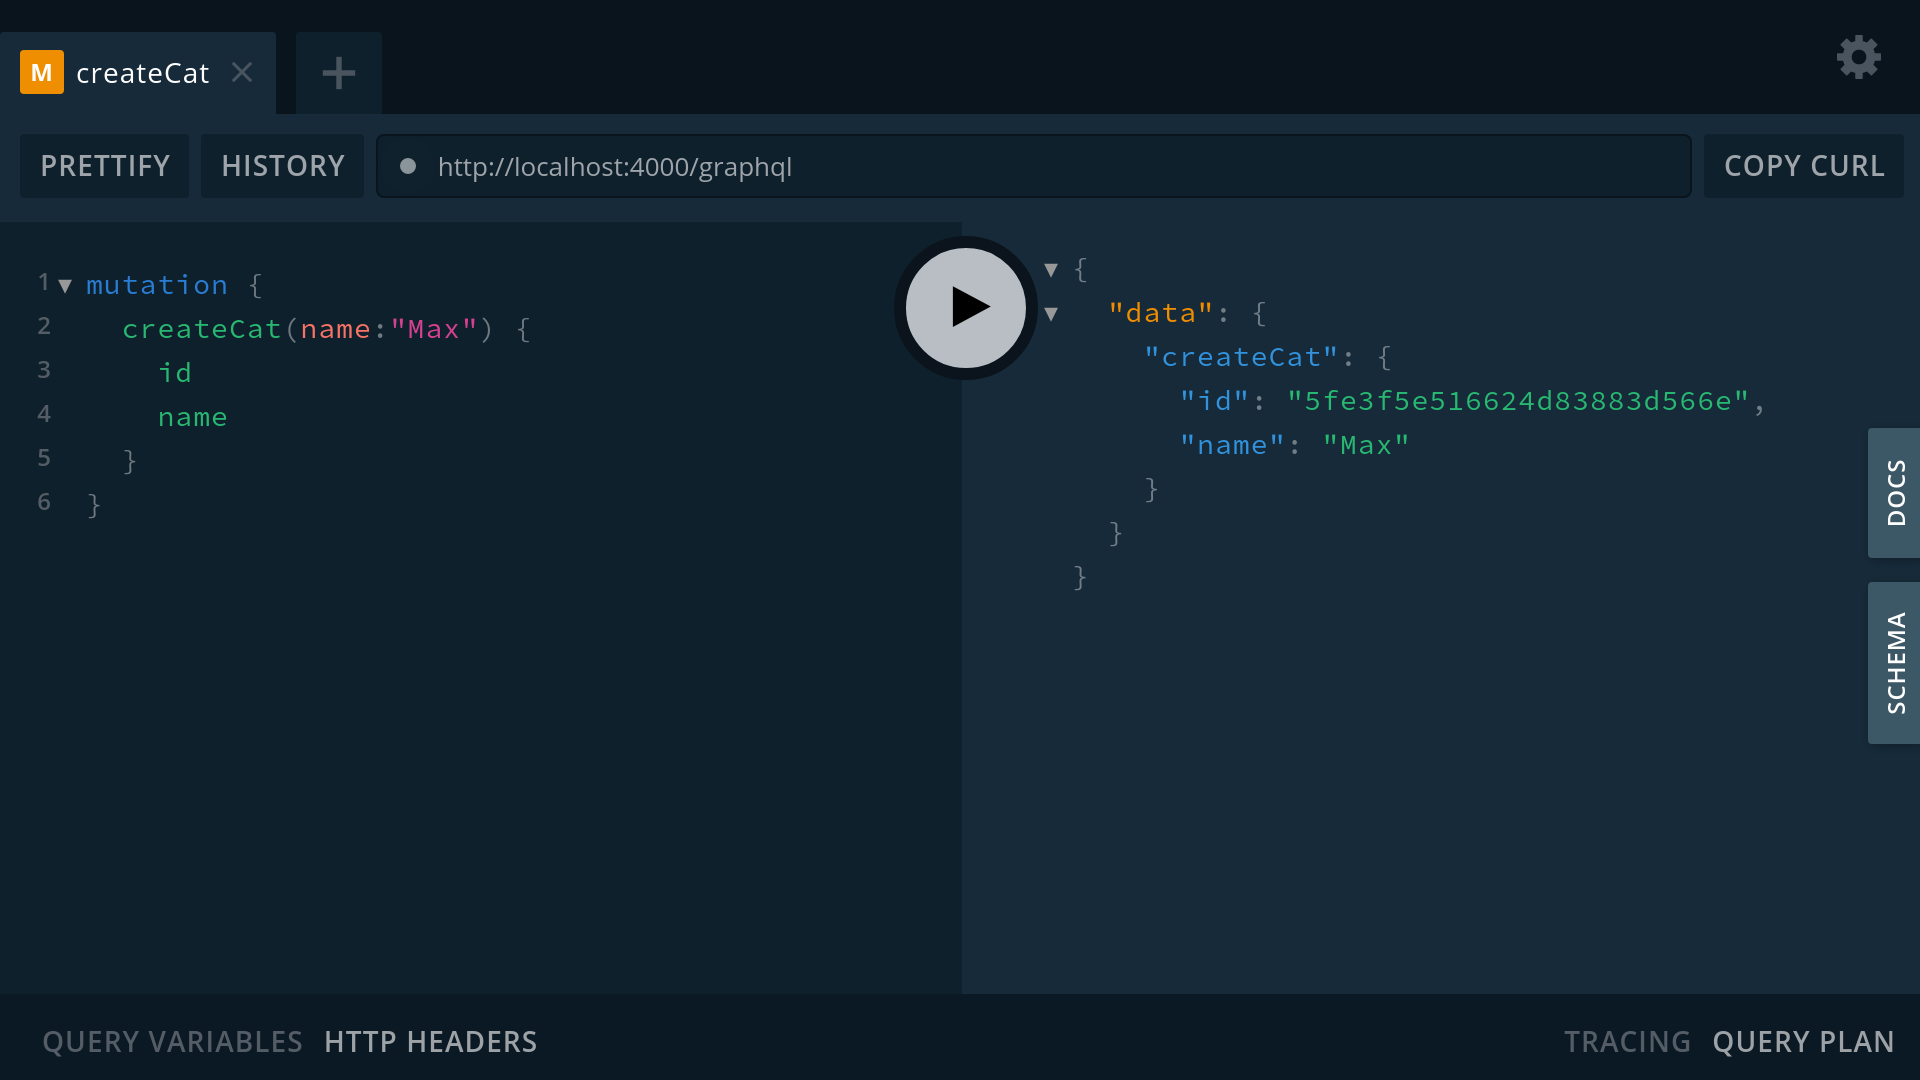Click the mutation 'M' badge on the createCat tab
1920x1080 pixels.
tap(41, 72)
